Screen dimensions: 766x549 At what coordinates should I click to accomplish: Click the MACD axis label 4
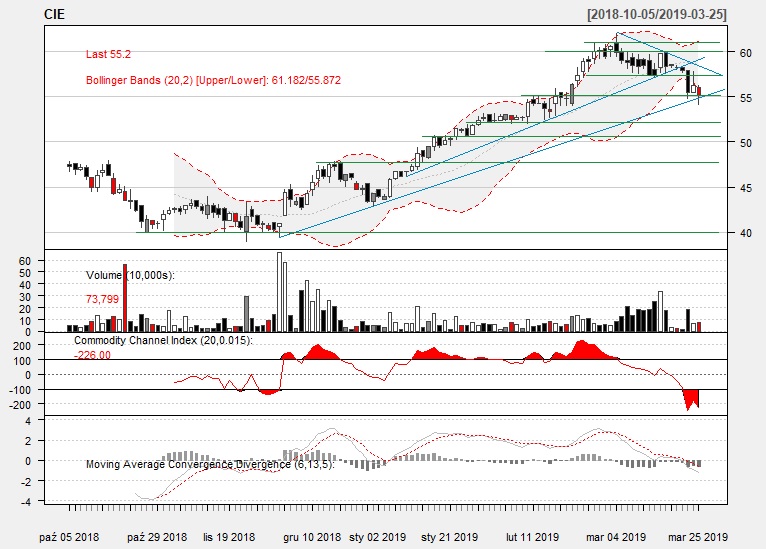click(27, 421)
